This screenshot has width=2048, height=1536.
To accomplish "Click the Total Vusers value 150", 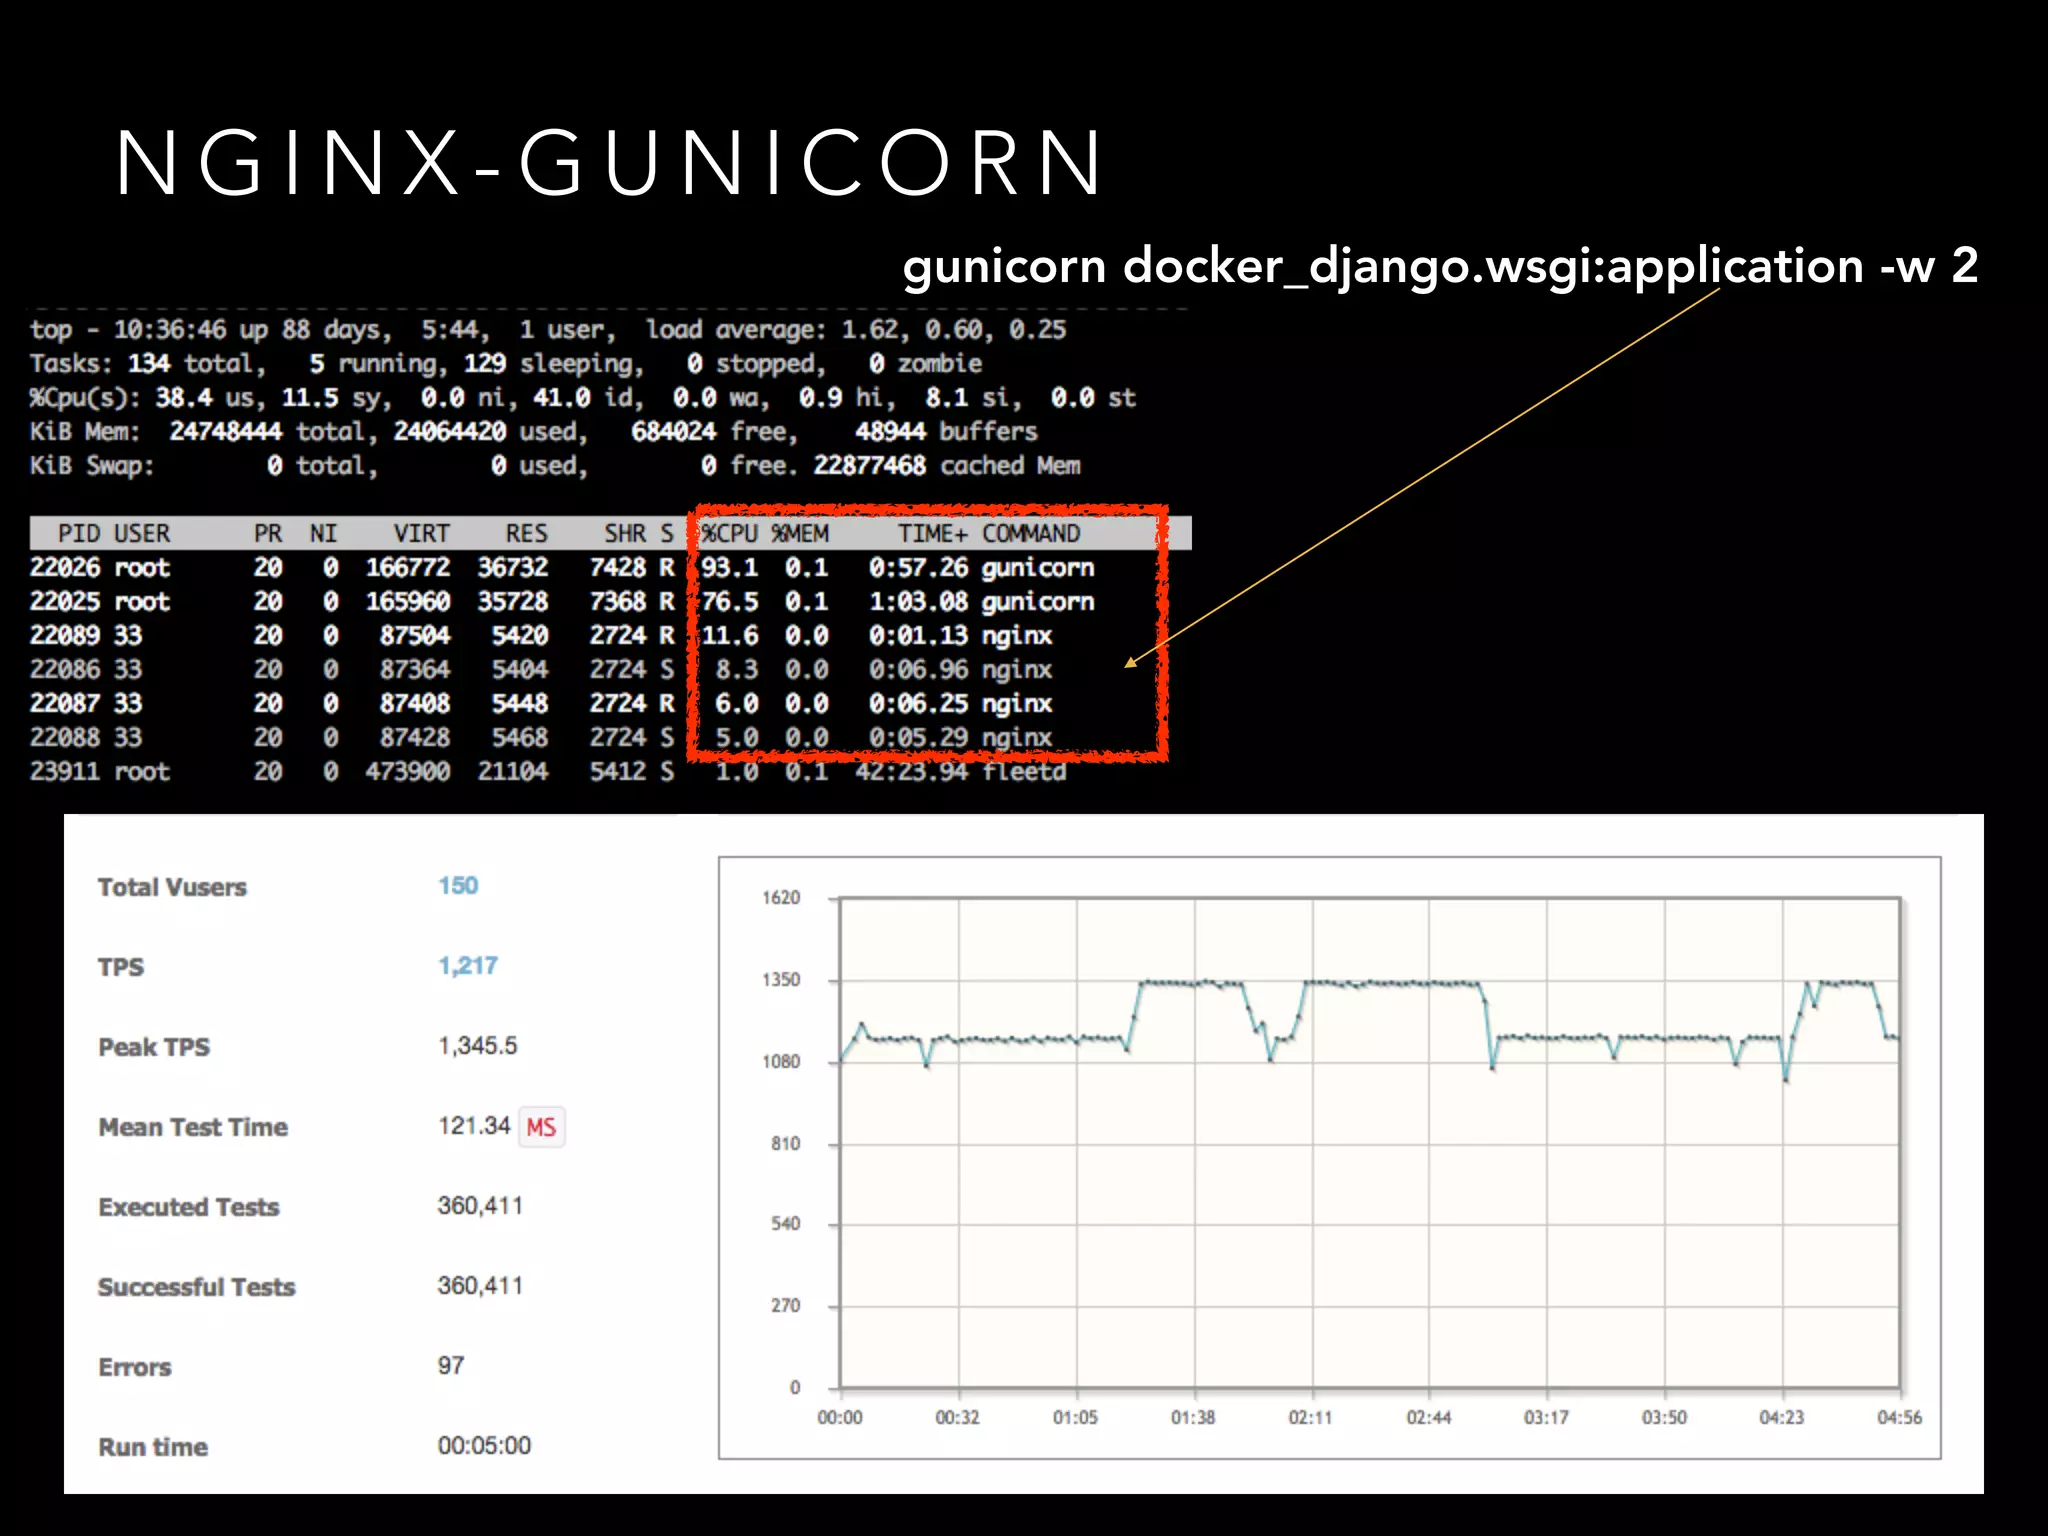I will pyautogui.click(x=458, y=886).
